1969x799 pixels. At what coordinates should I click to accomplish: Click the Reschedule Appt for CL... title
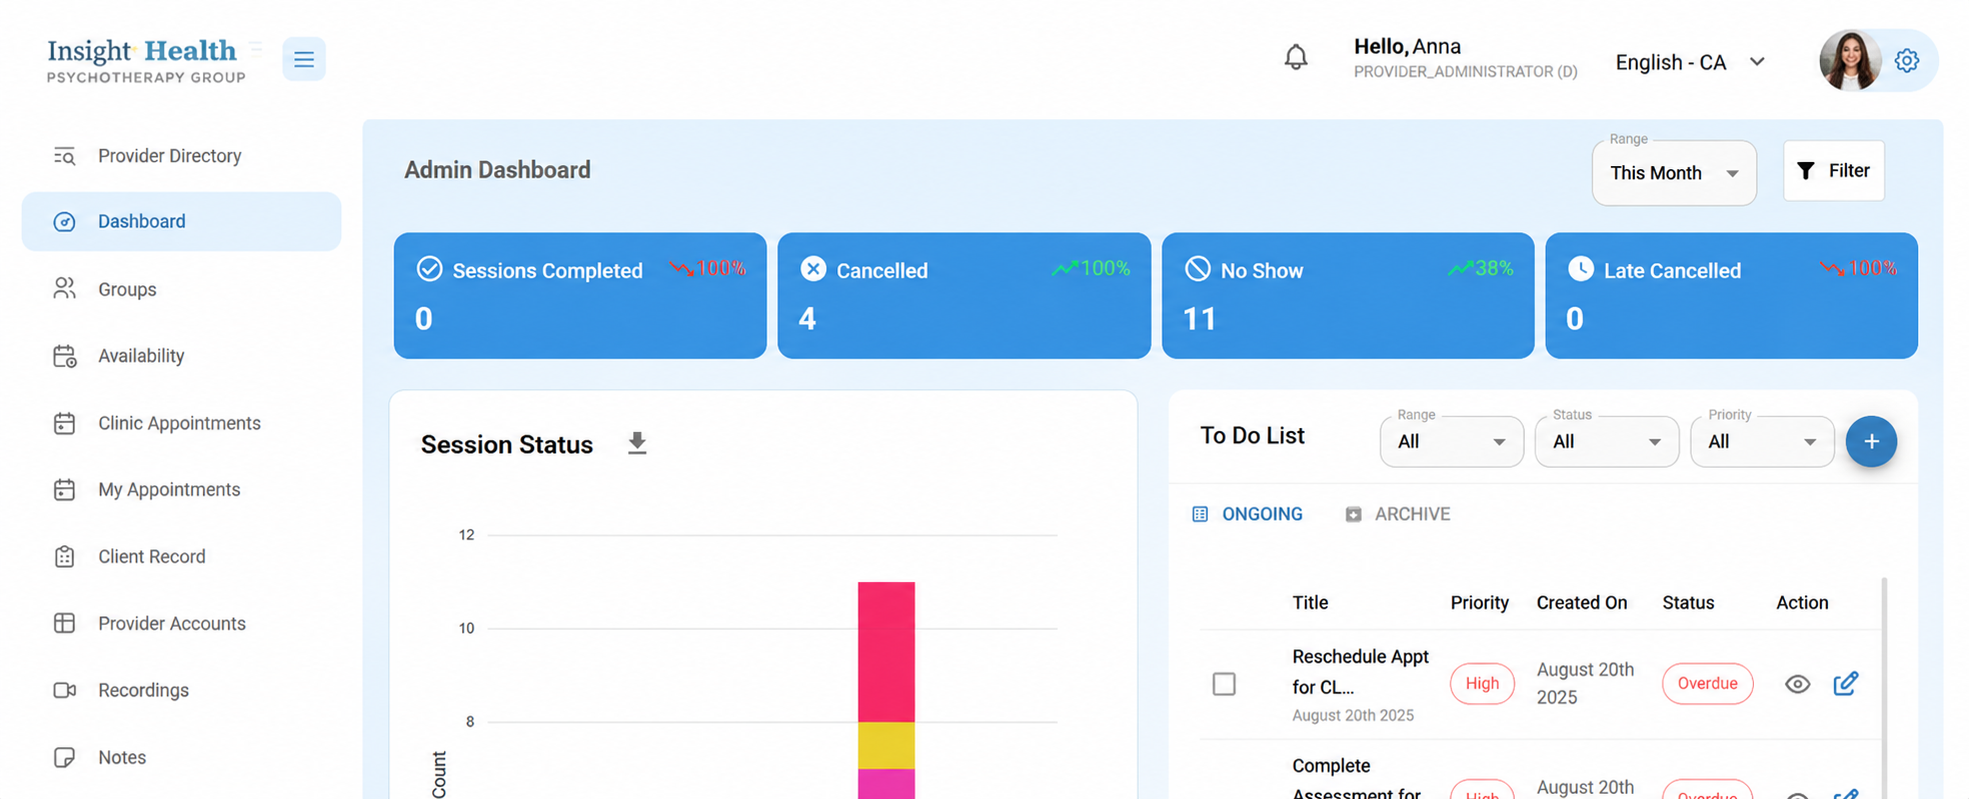tap(1360, 672)
